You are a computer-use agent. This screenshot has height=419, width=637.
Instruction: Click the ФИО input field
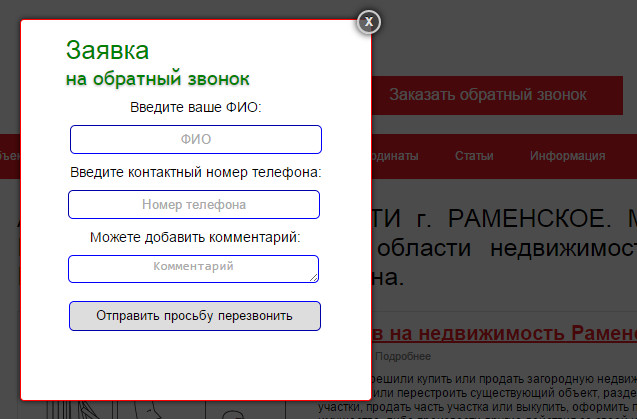[196, 139]
